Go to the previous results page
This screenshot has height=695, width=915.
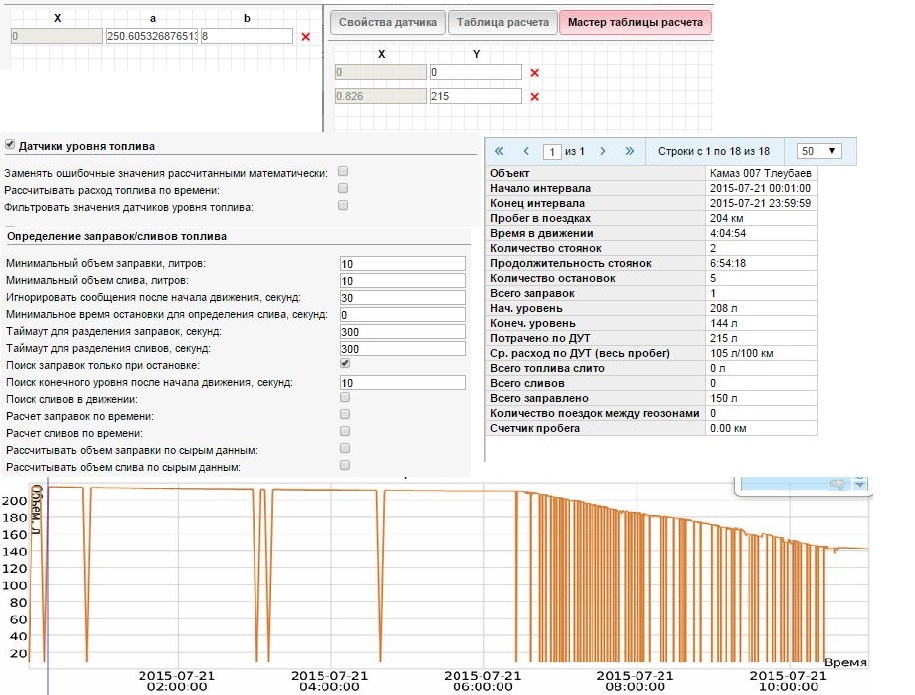[x=526, y=151]
